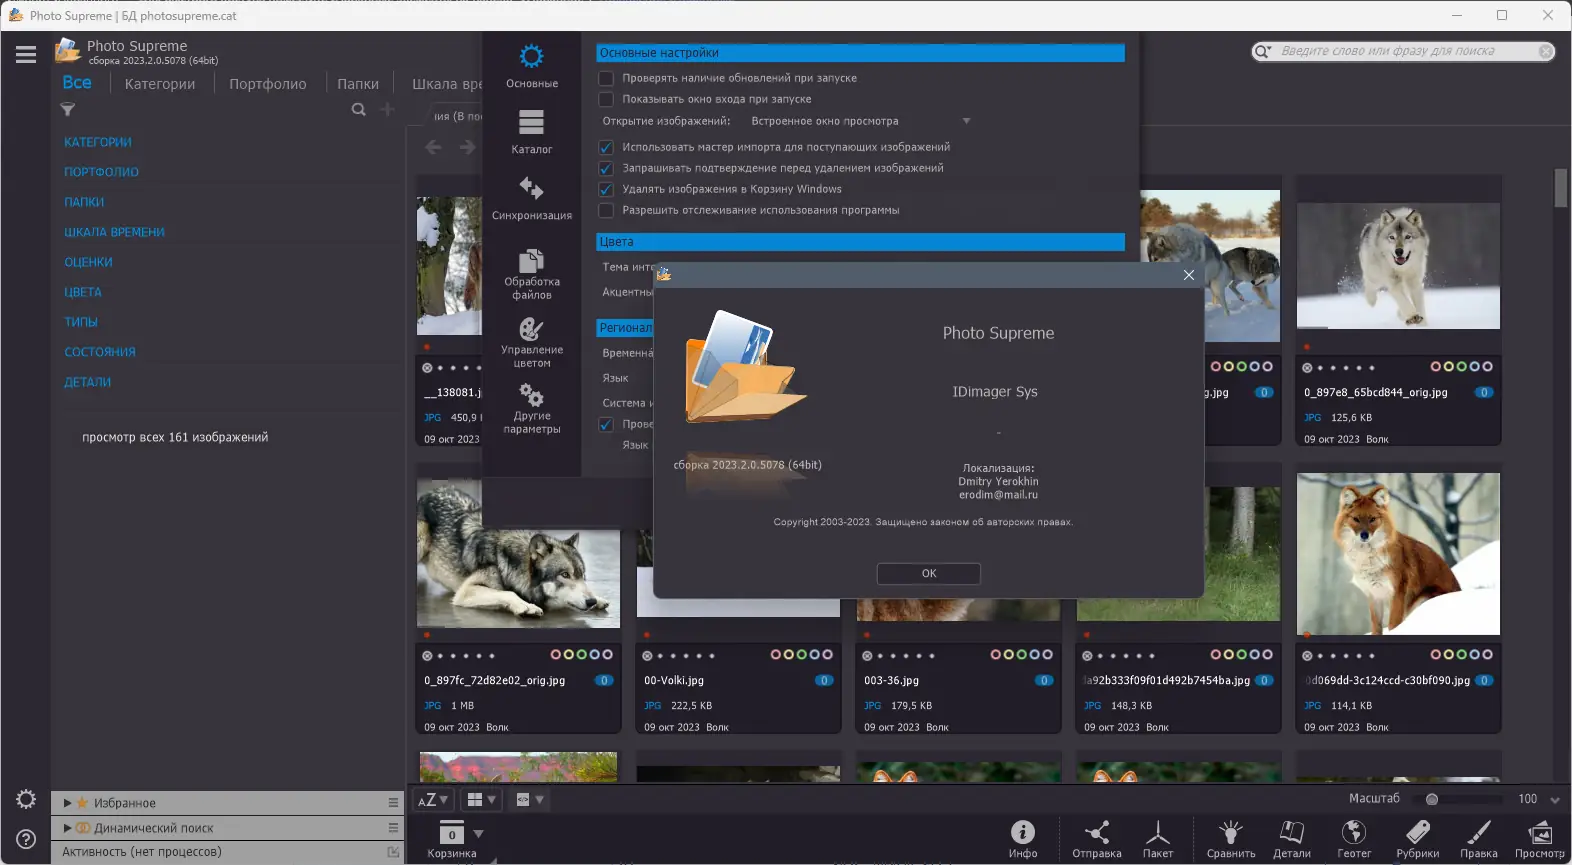Viewport: 1572px width, 865px height.
Task: Open the ОЦЕНКИ link
Action: pos(88,262)
